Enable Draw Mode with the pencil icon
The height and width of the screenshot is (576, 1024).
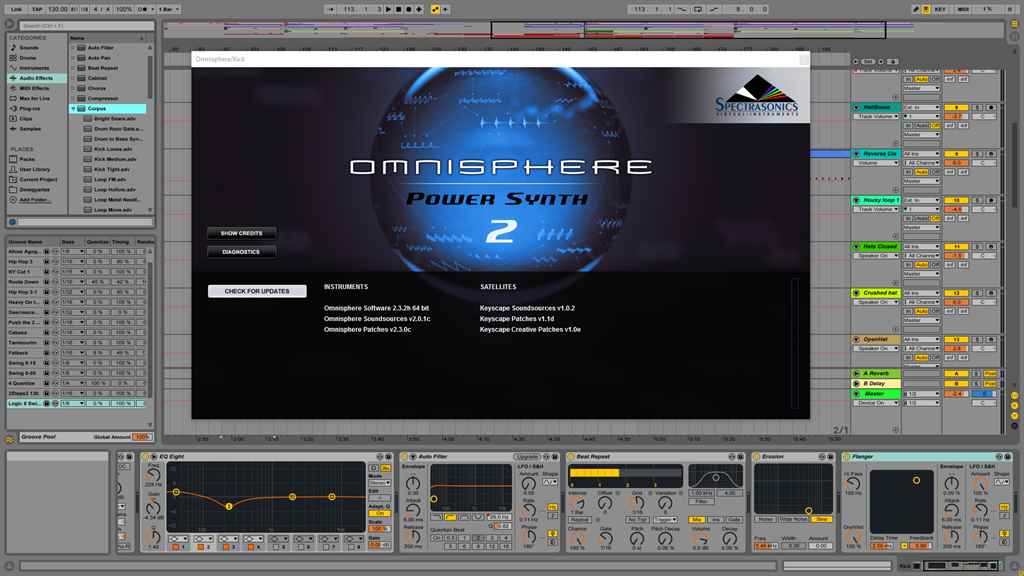coord(916,10)
